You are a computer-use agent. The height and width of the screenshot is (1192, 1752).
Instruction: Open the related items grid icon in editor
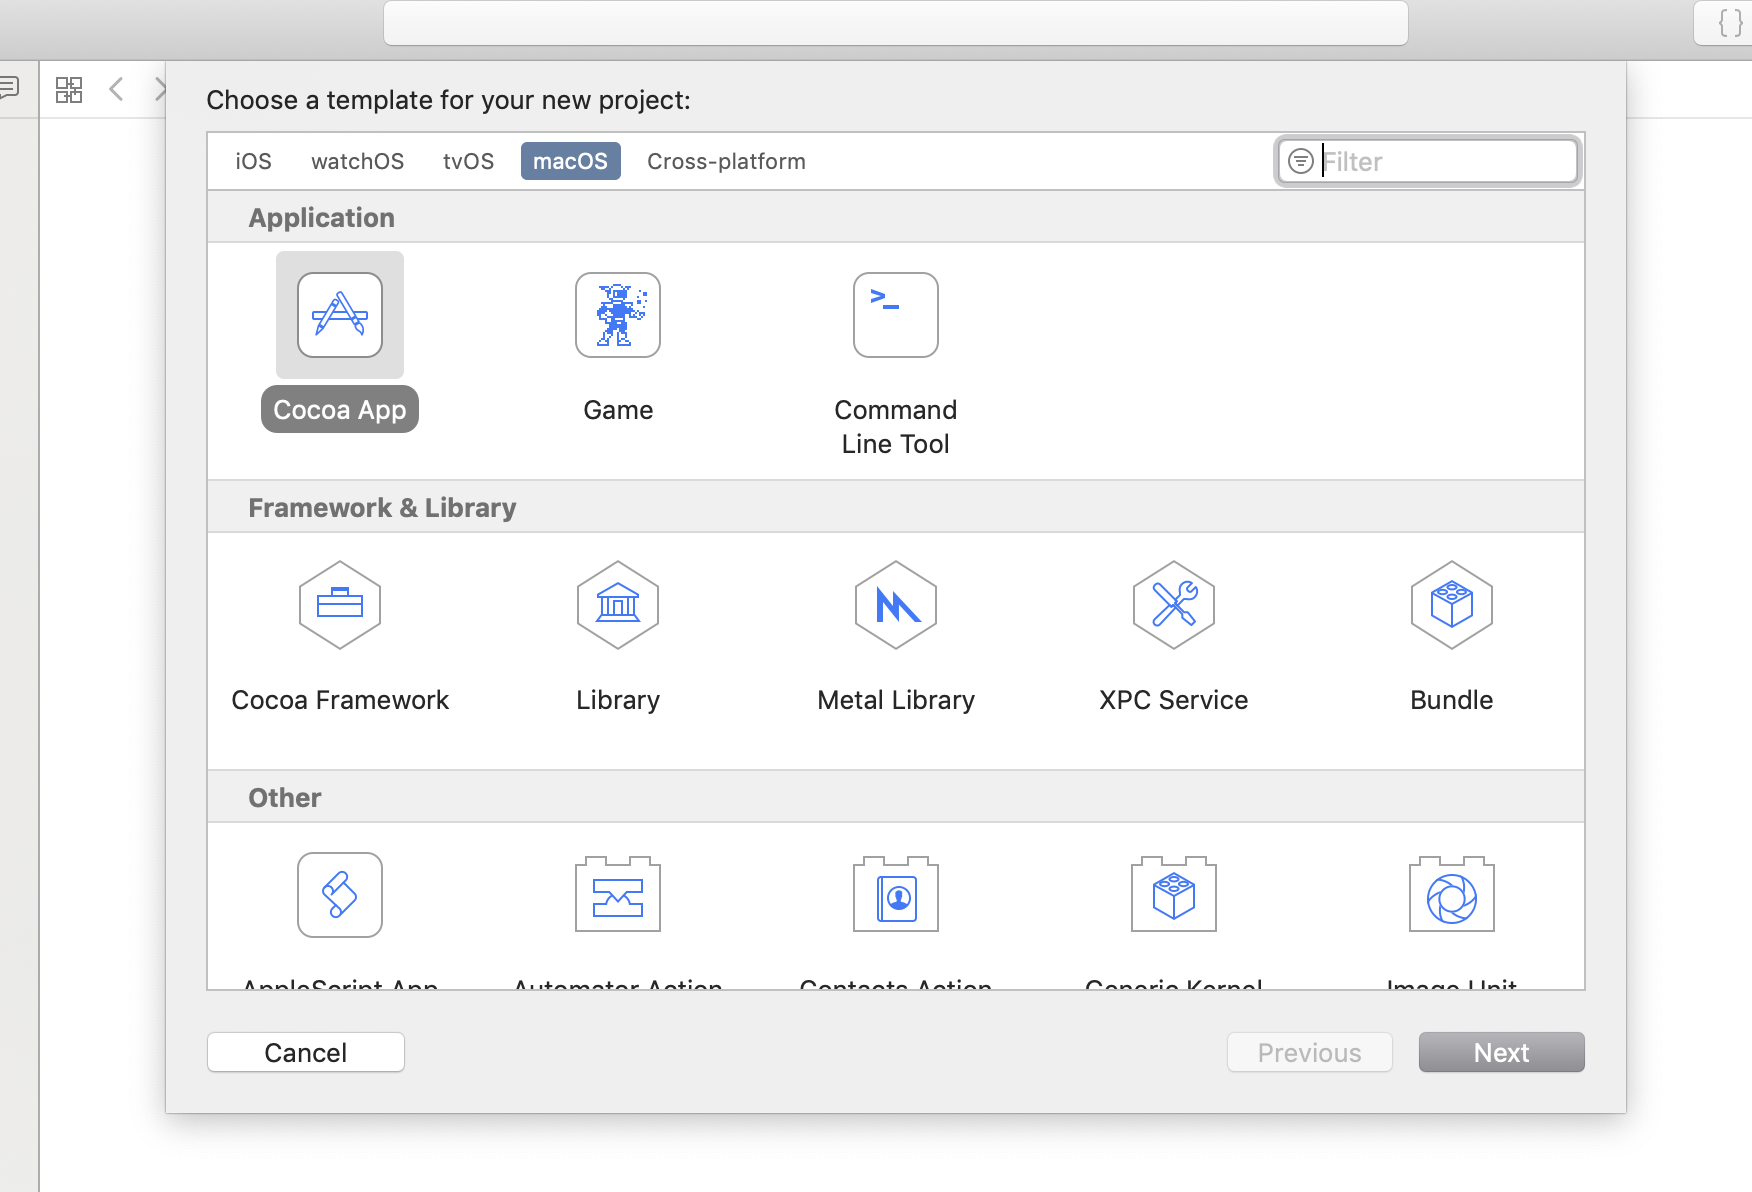69,90
